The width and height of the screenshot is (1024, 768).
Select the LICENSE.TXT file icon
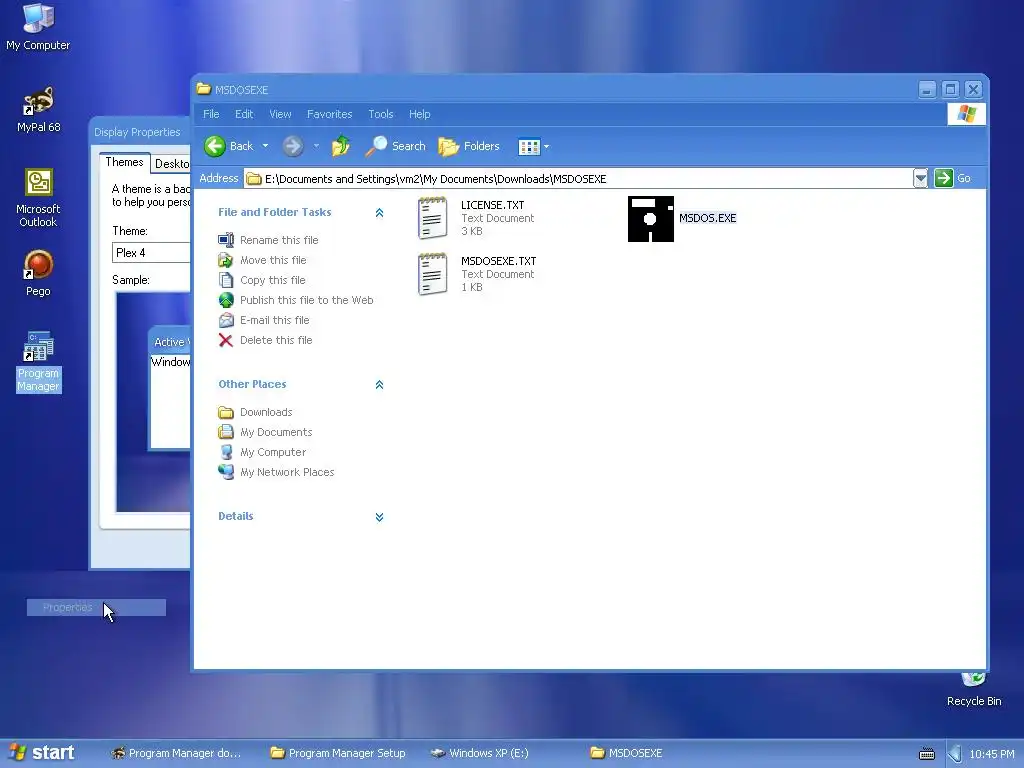coord(432,218)
